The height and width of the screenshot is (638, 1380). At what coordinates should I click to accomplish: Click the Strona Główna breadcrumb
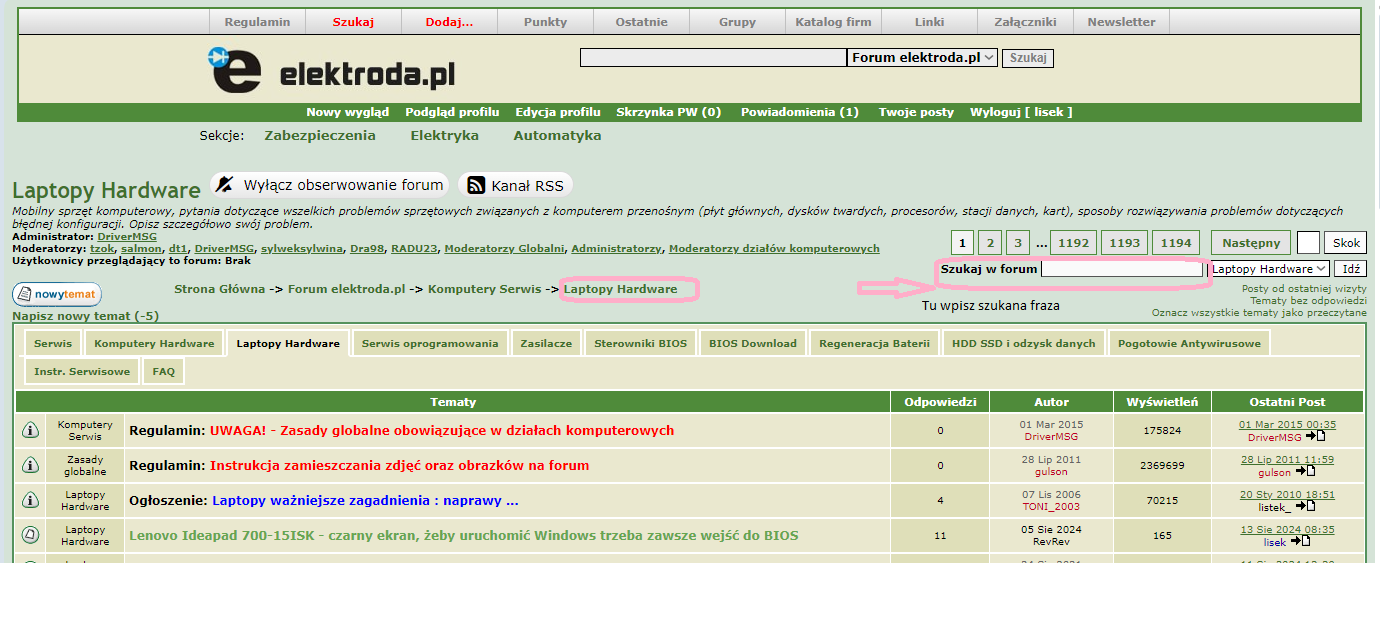(x=220, y=289)
